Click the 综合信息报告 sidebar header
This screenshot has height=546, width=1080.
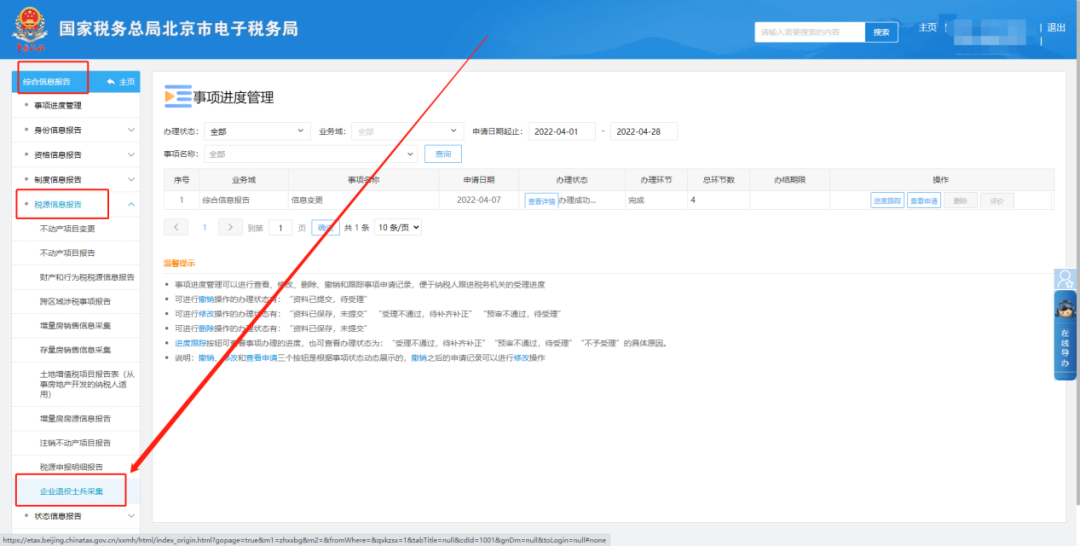[47, 81]
